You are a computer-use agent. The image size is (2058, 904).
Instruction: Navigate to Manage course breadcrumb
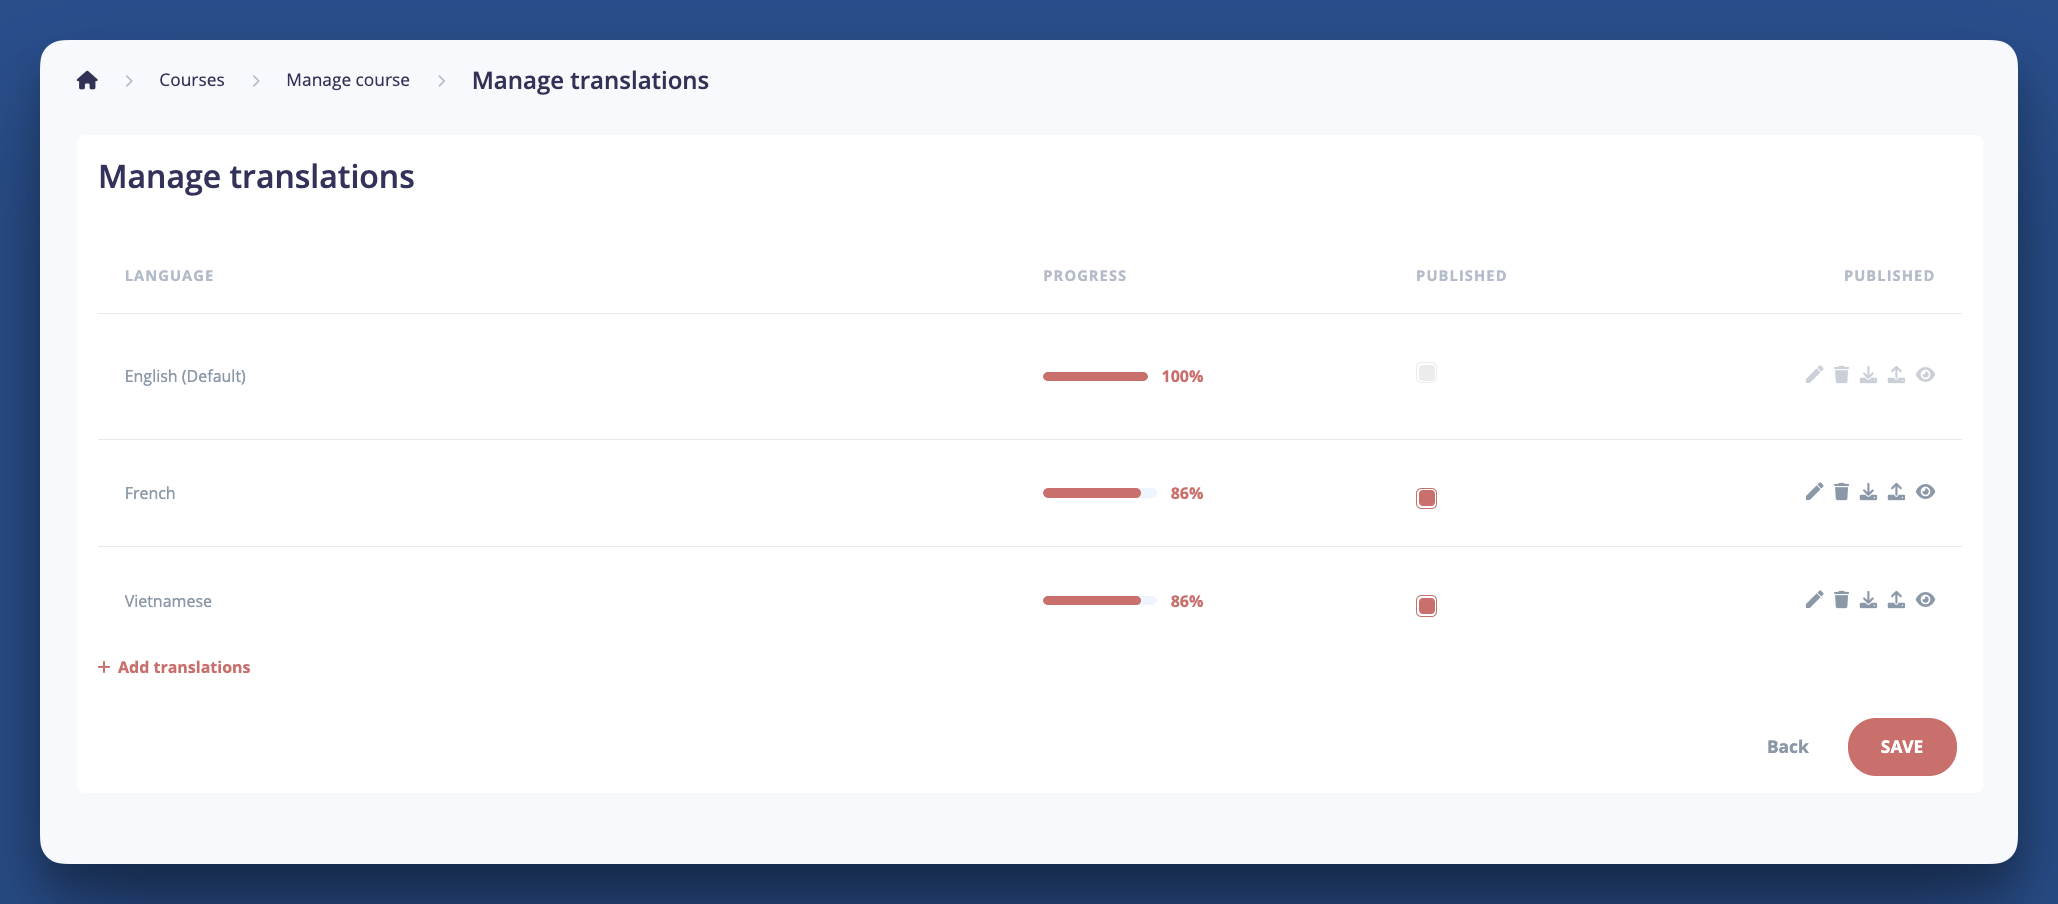348,80
